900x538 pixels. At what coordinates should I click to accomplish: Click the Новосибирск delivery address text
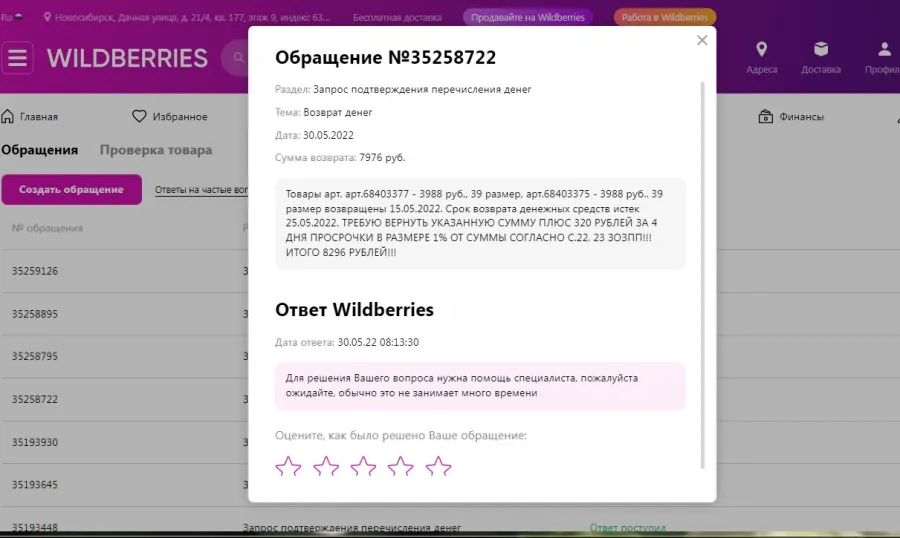point(192,18)
